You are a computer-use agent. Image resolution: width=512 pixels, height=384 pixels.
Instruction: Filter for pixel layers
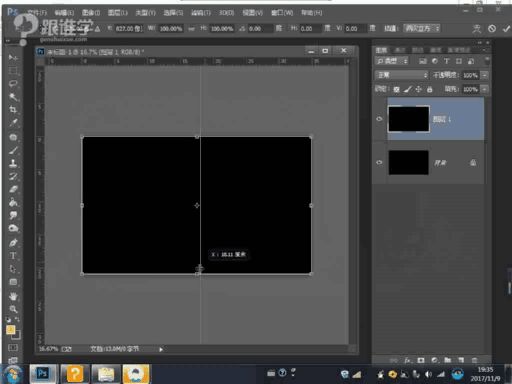(x=423, y=61)
